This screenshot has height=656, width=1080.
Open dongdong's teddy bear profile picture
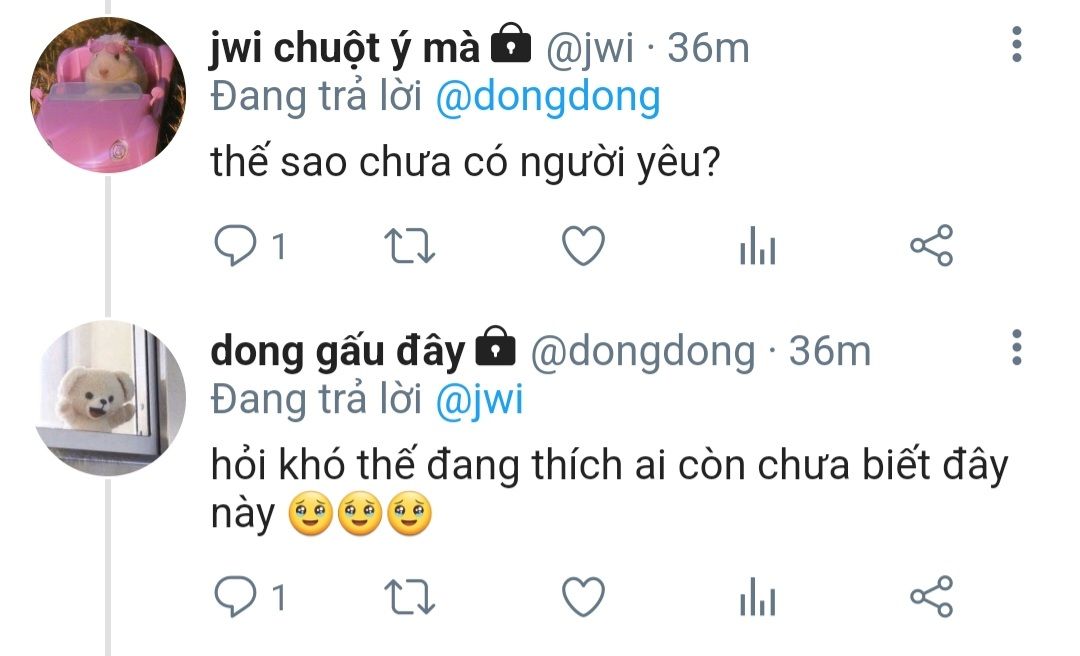tap(110, 398)
